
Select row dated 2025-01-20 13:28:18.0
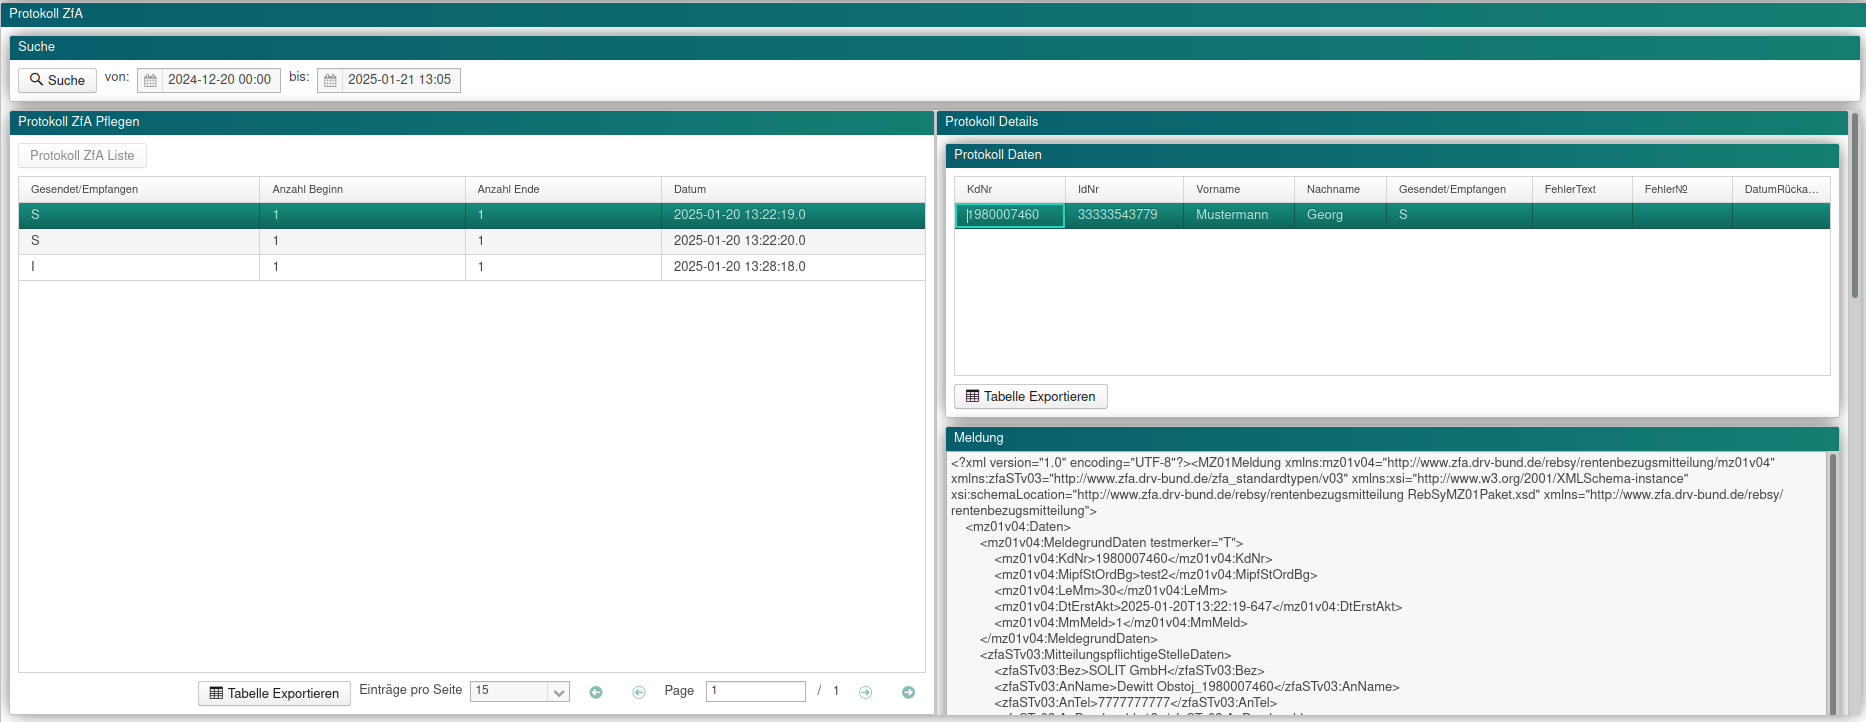[x=472, y=267]
